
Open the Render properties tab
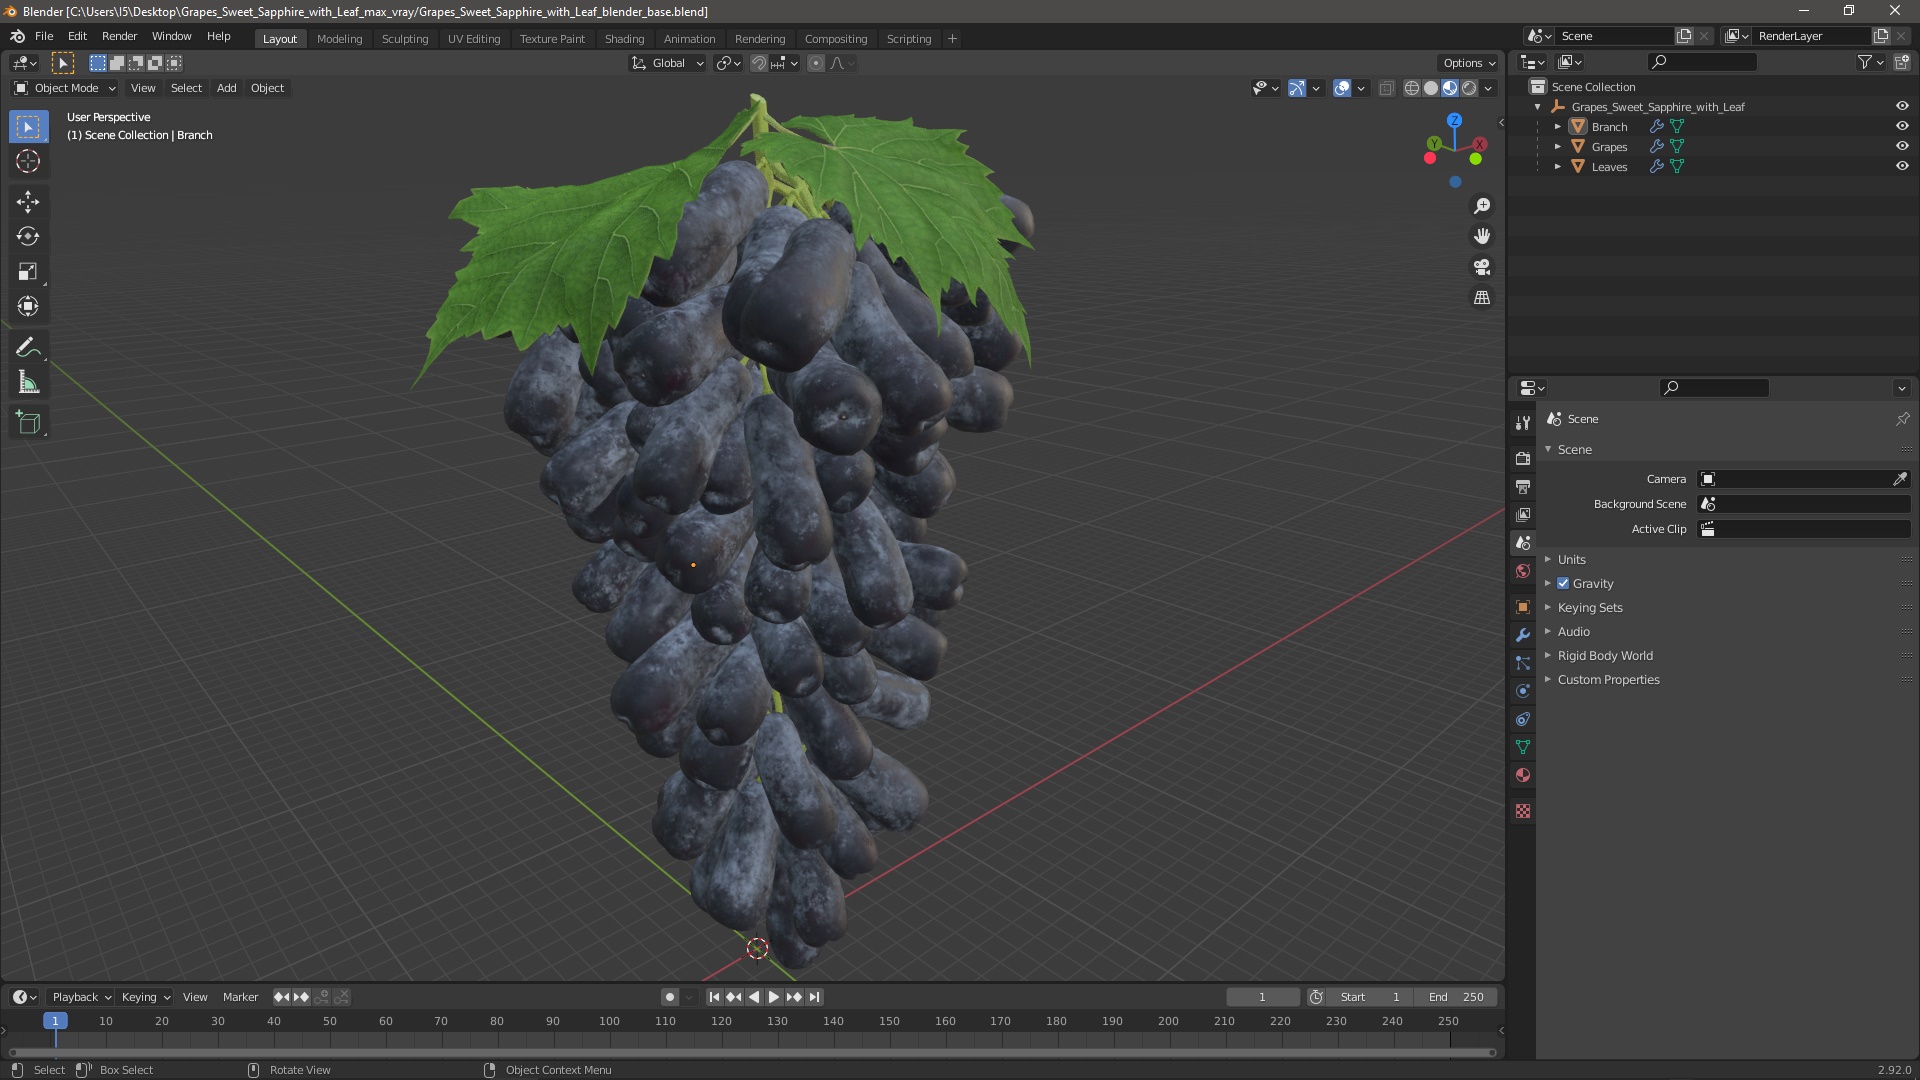click(x=1523, y=459)
